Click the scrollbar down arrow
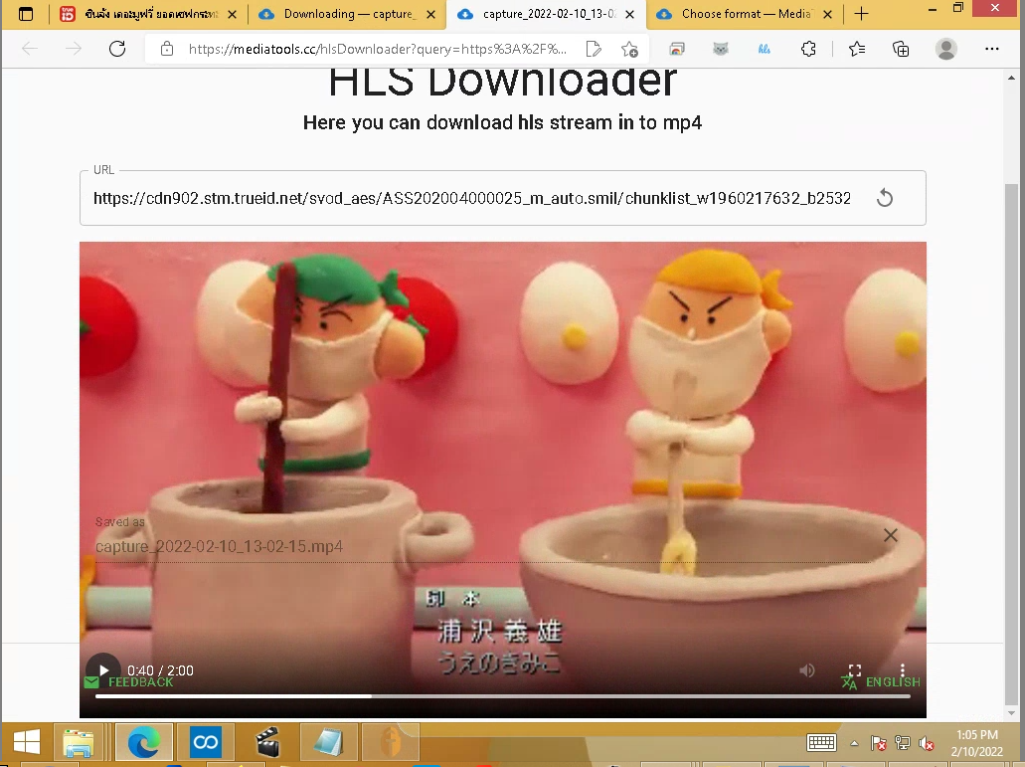 coord(1011,713)
